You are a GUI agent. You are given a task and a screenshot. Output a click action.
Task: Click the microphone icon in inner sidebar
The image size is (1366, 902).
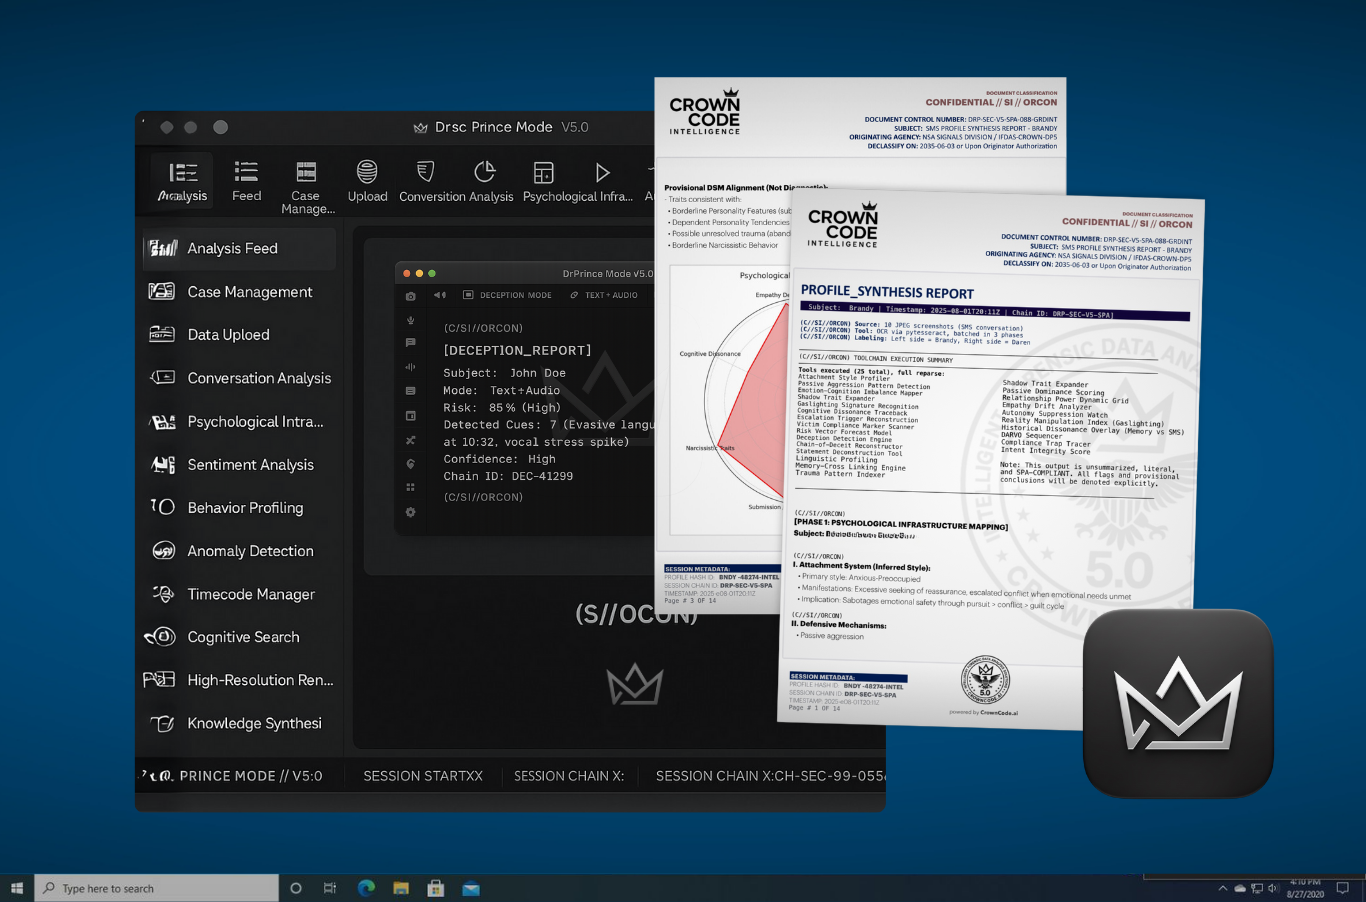point(410,320)
